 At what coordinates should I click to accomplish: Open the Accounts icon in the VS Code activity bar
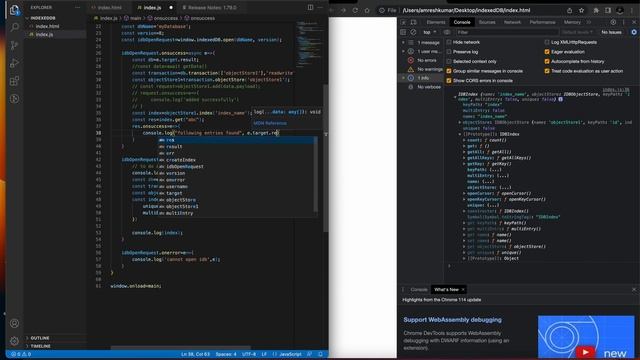(15, 323)
